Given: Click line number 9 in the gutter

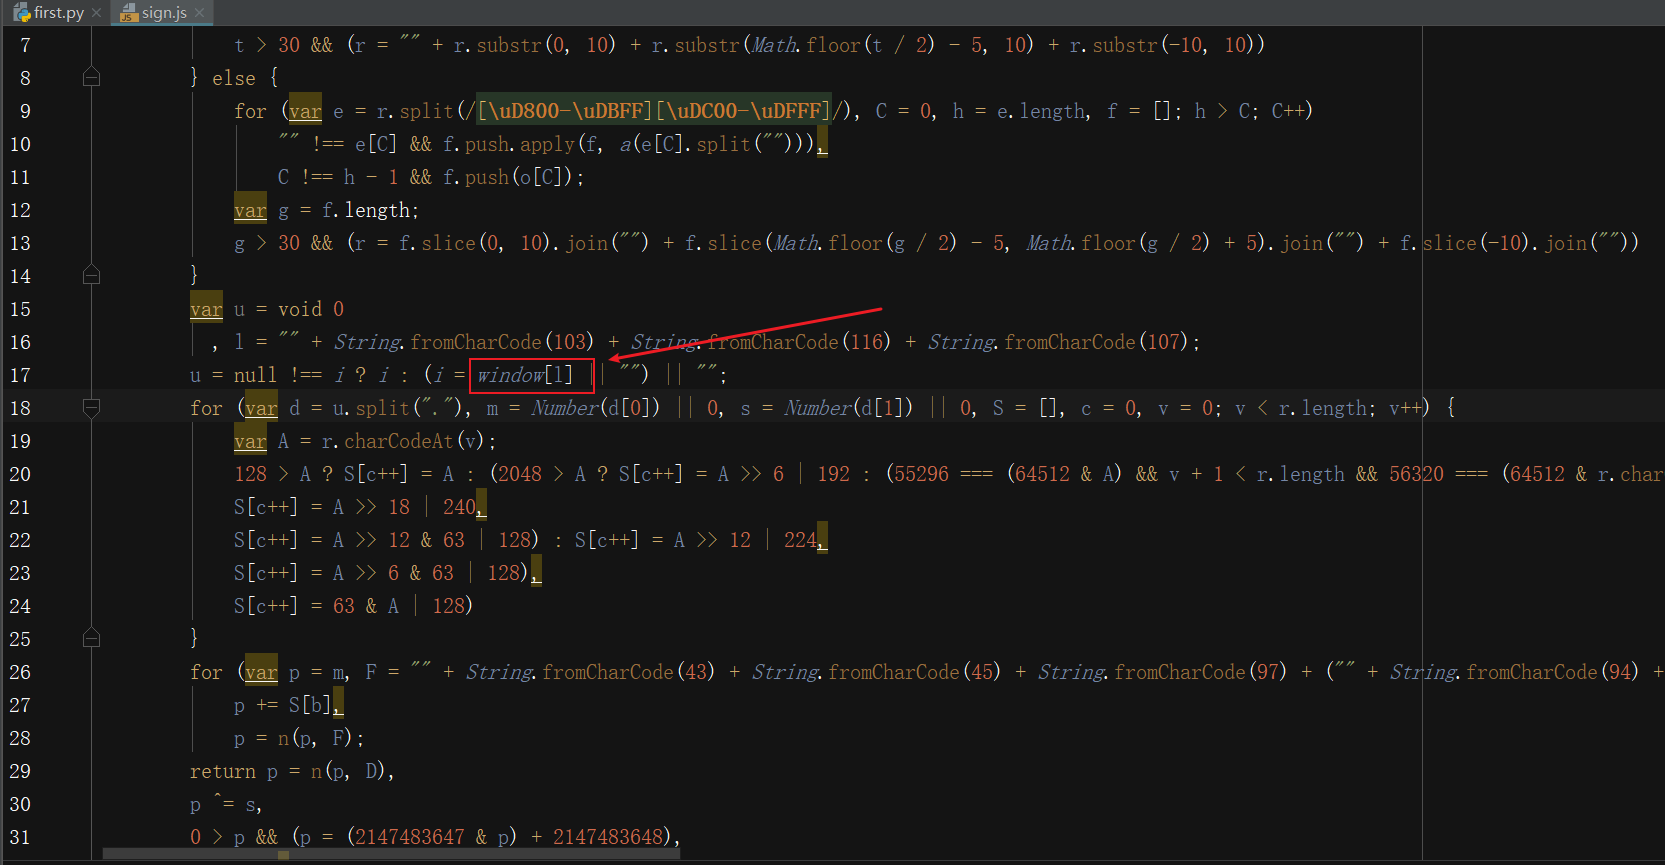Looking at the screenshot, I should point(25,111).
